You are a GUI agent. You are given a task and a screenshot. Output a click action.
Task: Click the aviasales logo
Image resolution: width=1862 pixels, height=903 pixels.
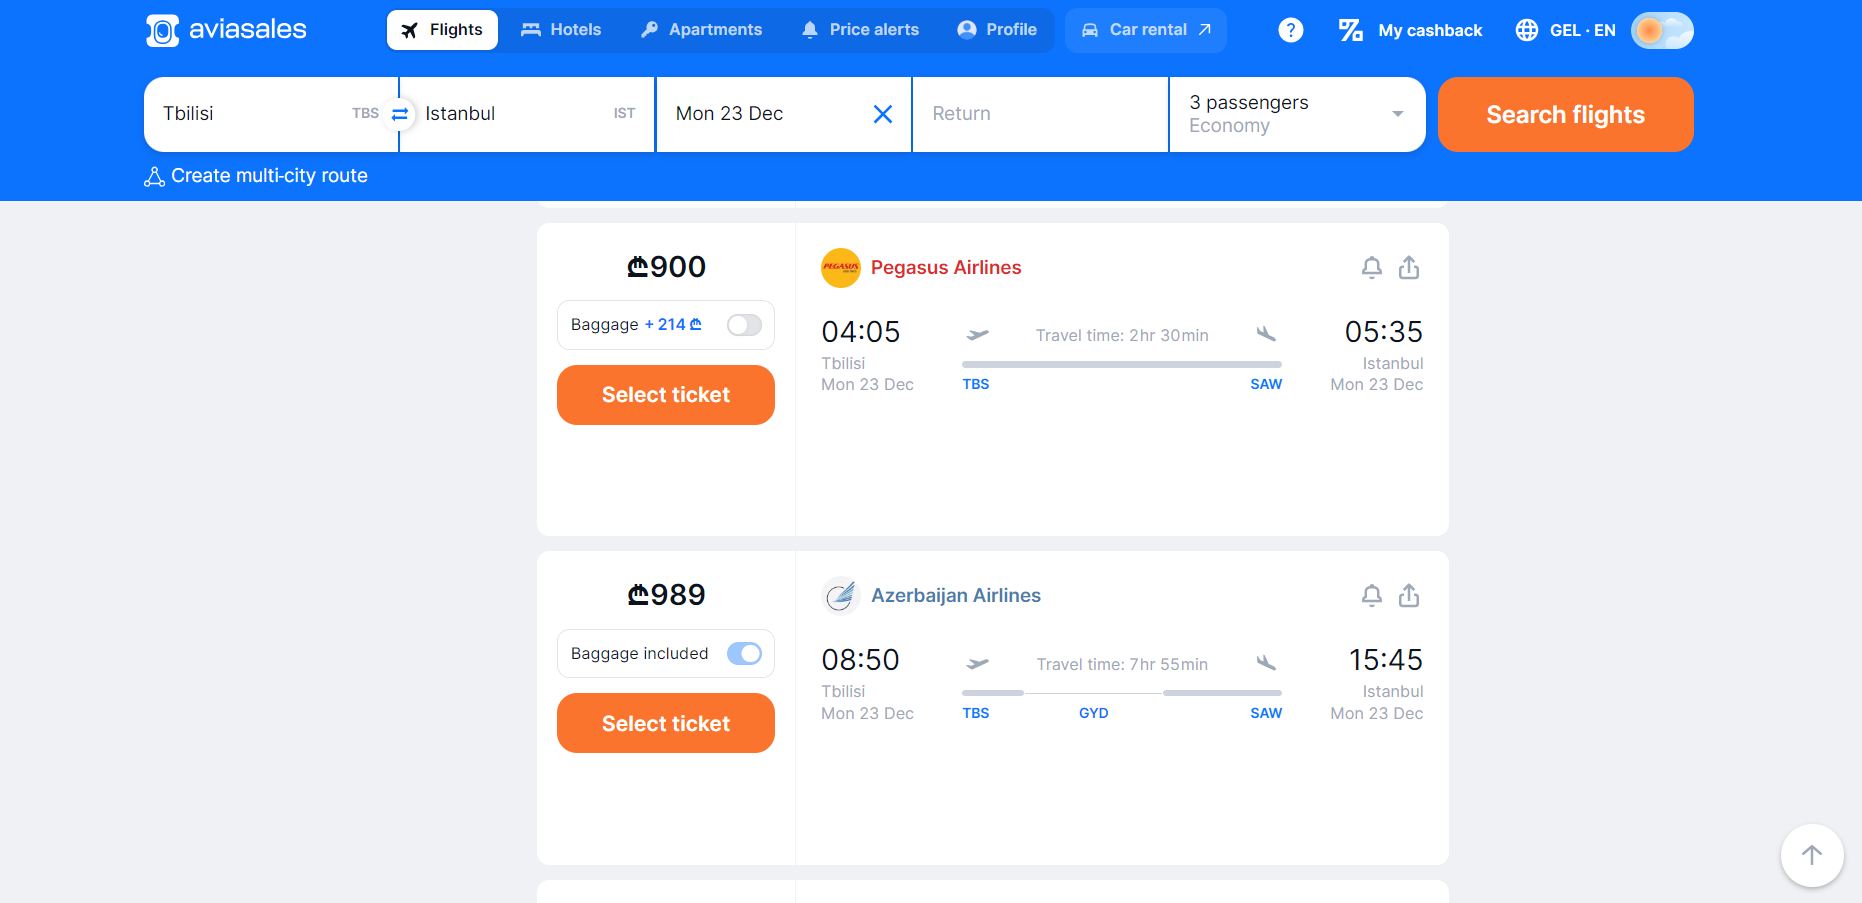pyautogui.click(x=226, y=30)
